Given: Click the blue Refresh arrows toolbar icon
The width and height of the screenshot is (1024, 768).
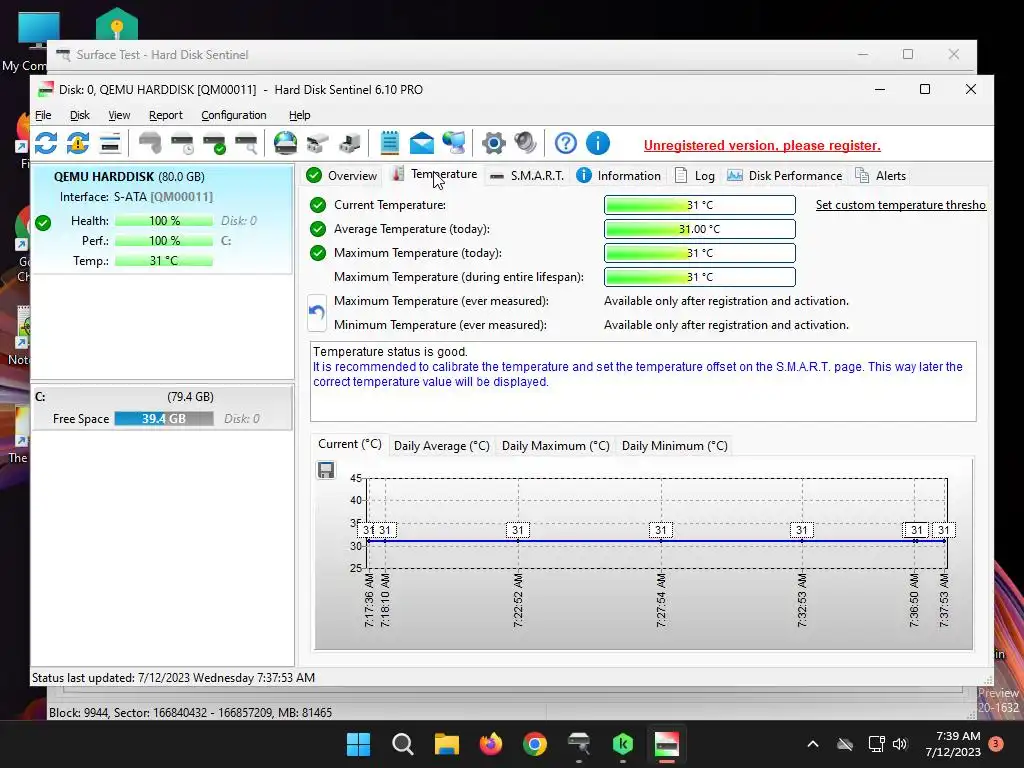Looking at the screenshot, I should pyautogui.click(x=46, y=143).
